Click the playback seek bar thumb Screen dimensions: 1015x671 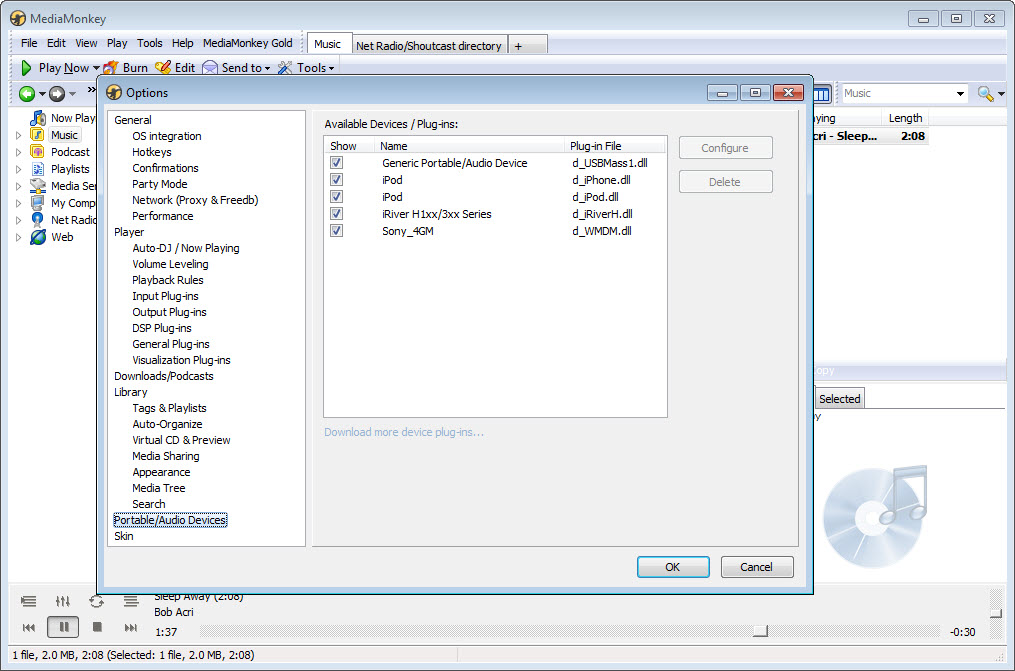pos(761,631)
